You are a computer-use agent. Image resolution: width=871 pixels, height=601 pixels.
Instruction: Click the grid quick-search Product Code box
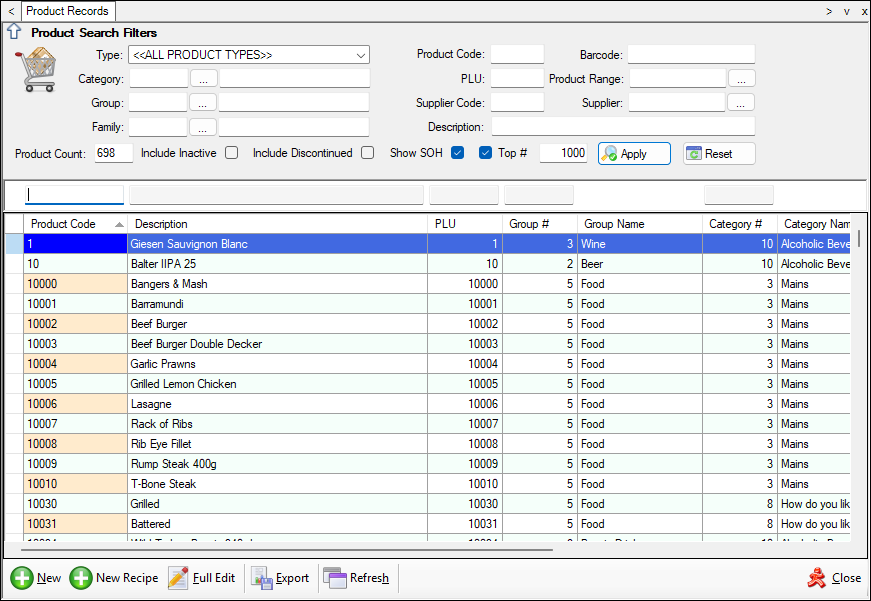pos(74,195)
